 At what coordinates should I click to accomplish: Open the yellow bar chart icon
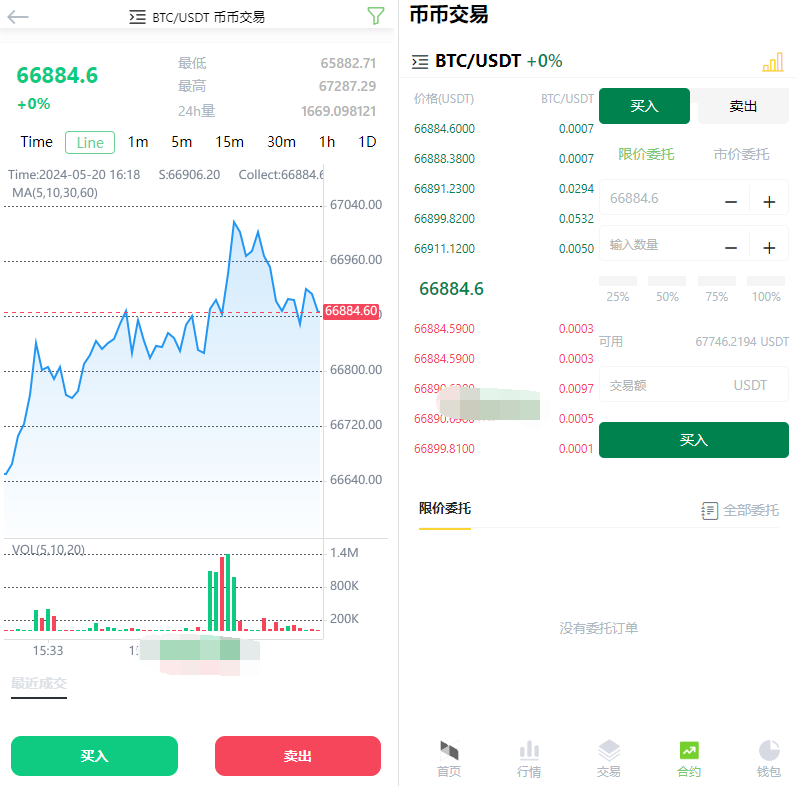pyautogui.click(x=772, y=62)
